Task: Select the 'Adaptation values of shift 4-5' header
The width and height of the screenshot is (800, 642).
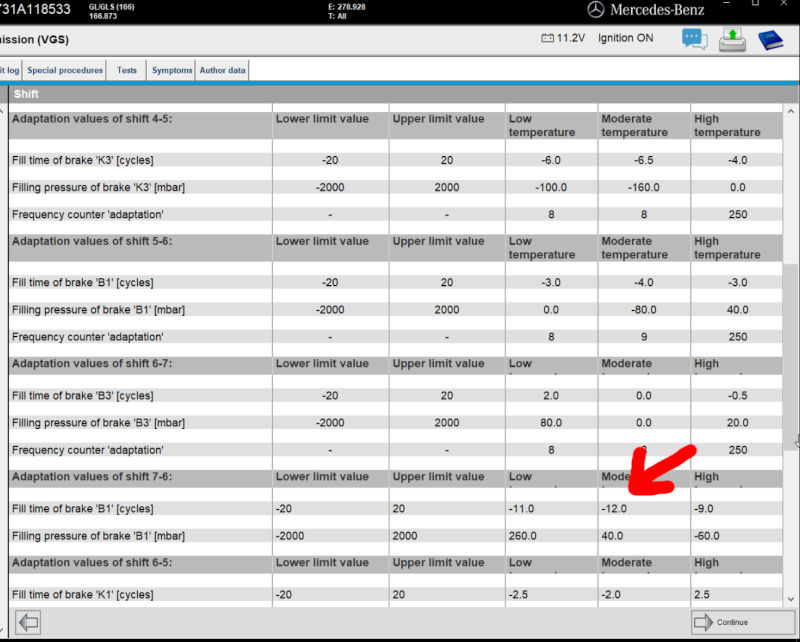Action: pyautogui.click(x=92, y=119)
